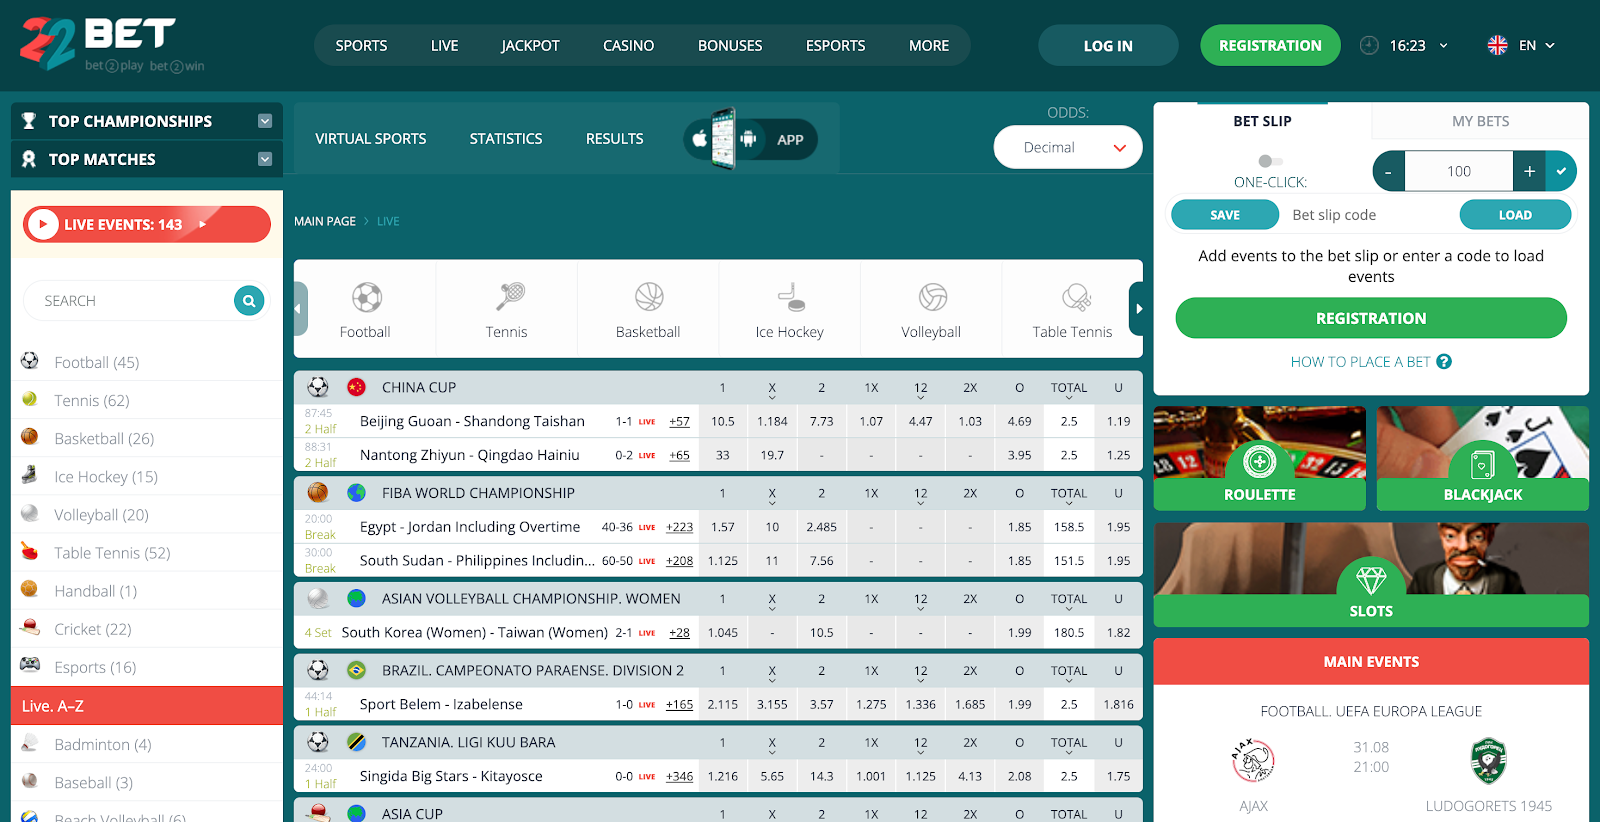Switch to the BET SLIP tab

pyautogui.click(x=1263, y=121)
